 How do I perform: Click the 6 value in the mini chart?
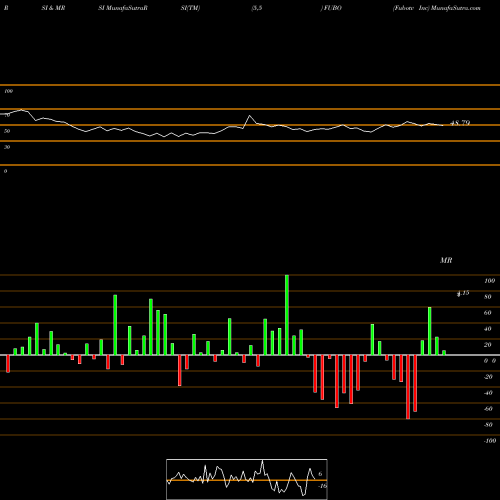click(x=320, y=474)
